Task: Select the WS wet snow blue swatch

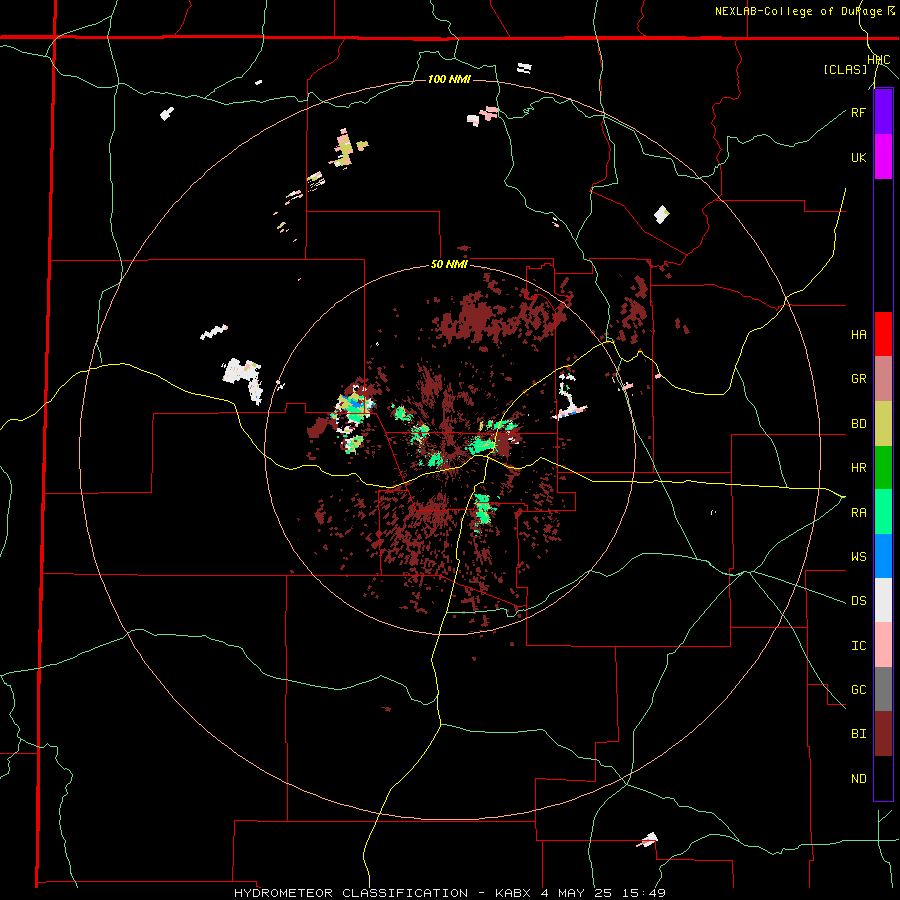Action: click(x=883, y=556)
